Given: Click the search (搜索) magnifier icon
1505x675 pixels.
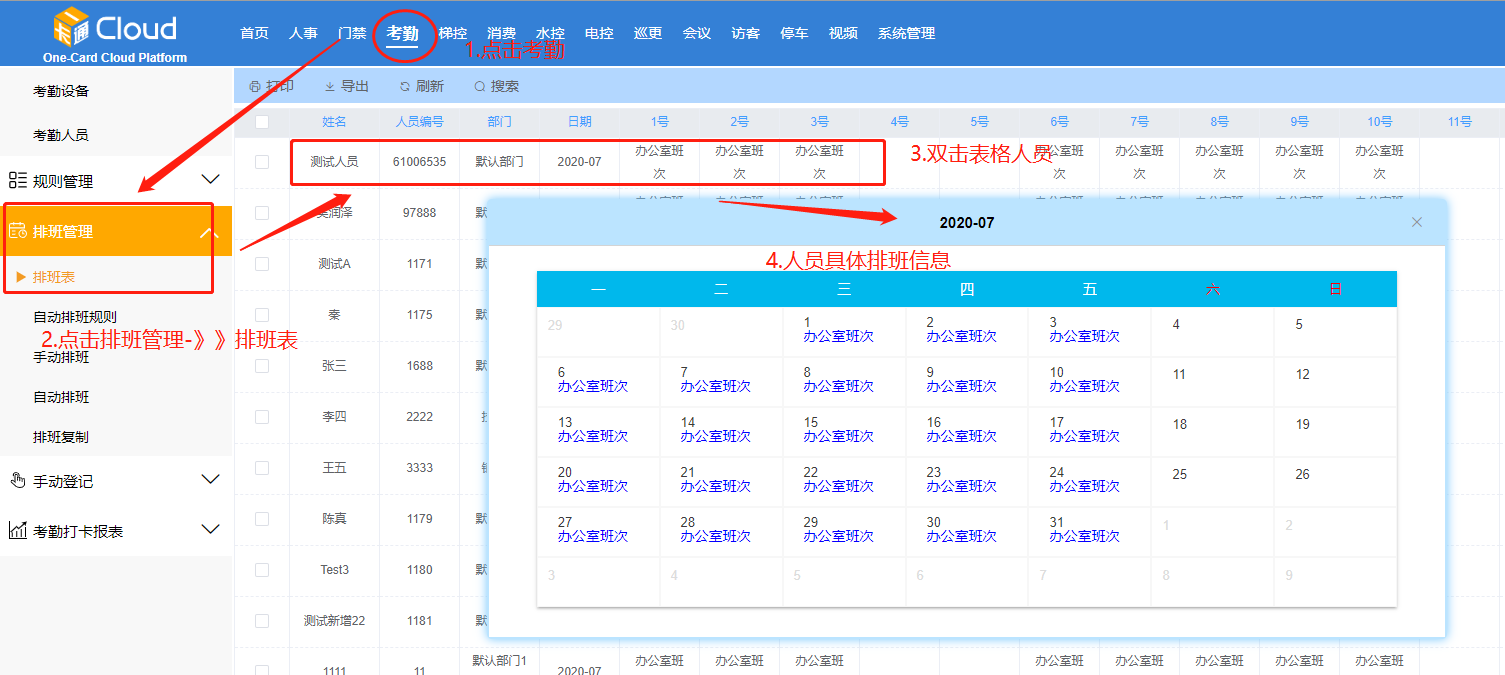Looking at the screenshot, I should pos(480,87).
